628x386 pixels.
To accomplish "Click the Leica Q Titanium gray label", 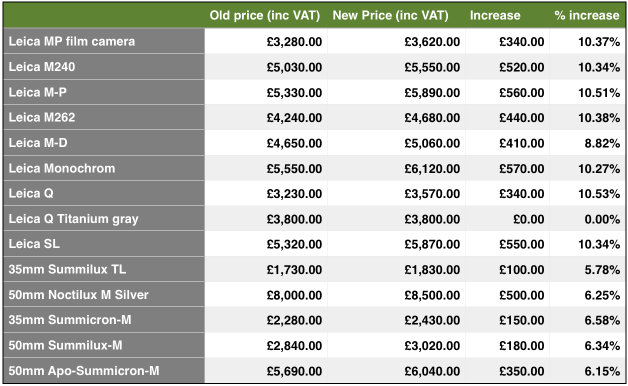I will [x=73, y=219].
